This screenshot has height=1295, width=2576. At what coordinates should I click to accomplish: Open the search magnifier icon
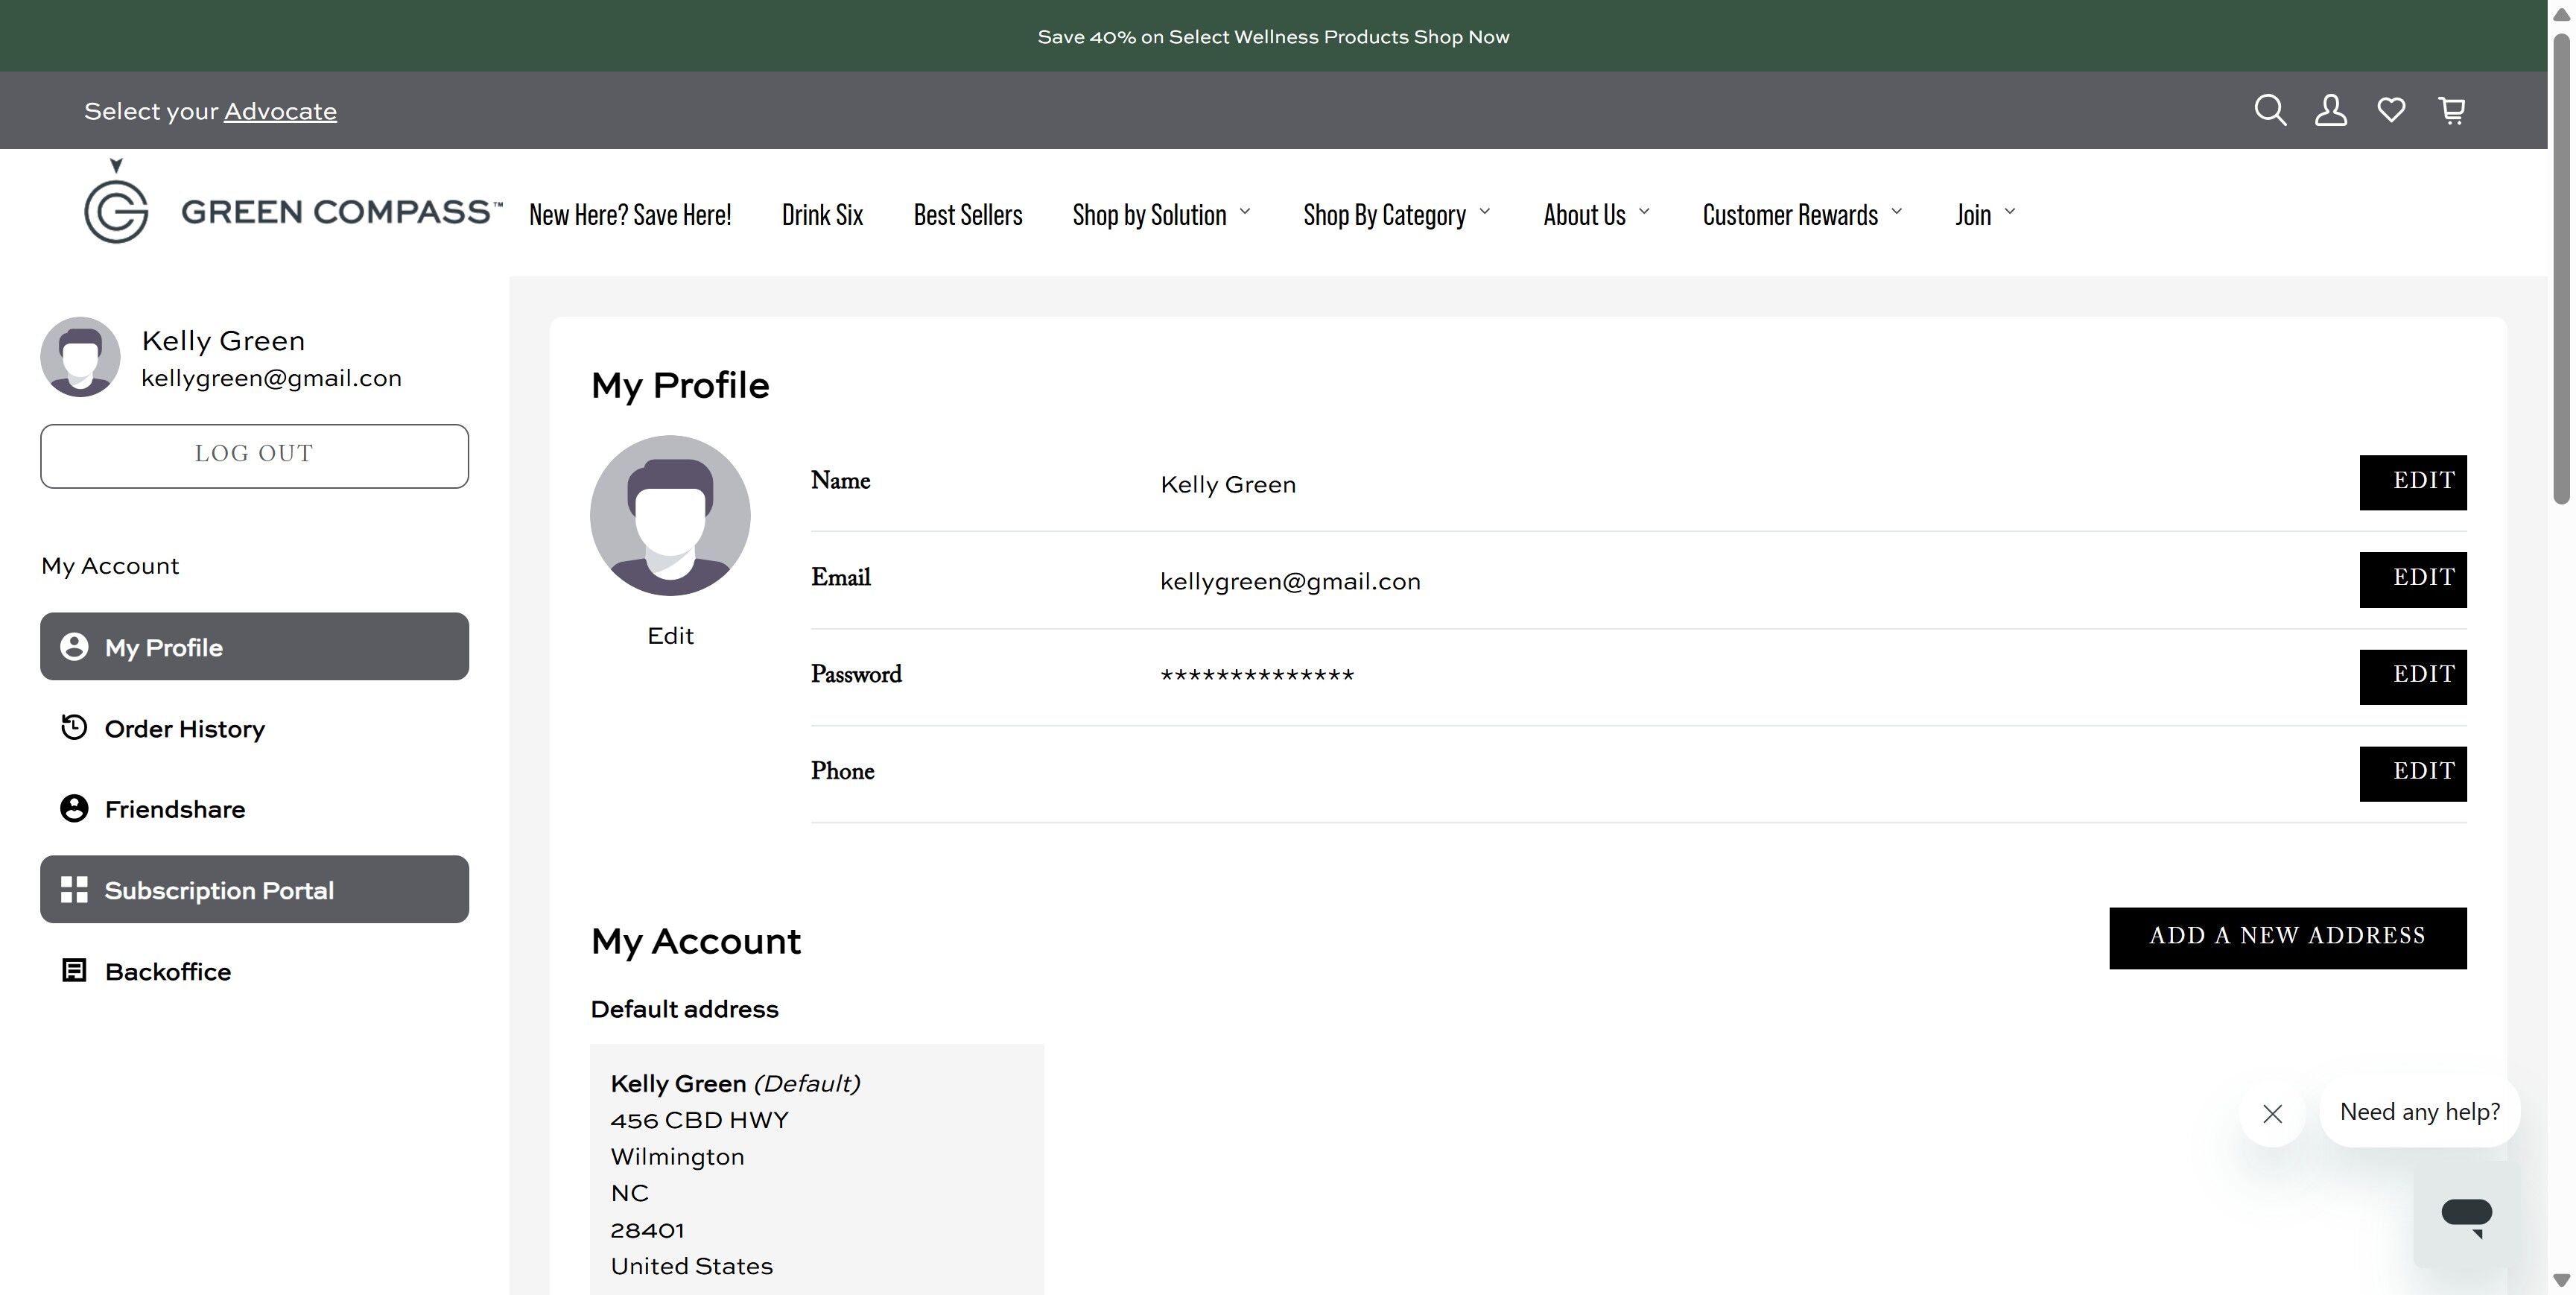tap(2270, 110)
